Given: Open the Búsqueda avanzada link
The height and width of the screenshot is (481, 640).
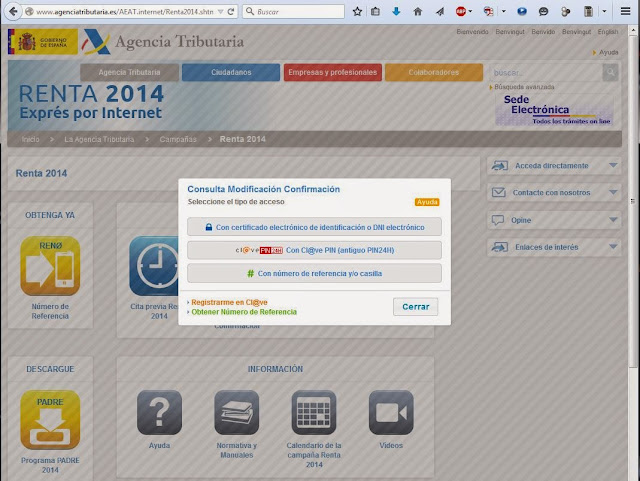Looking at the screenshot, I should pos(524,87).
